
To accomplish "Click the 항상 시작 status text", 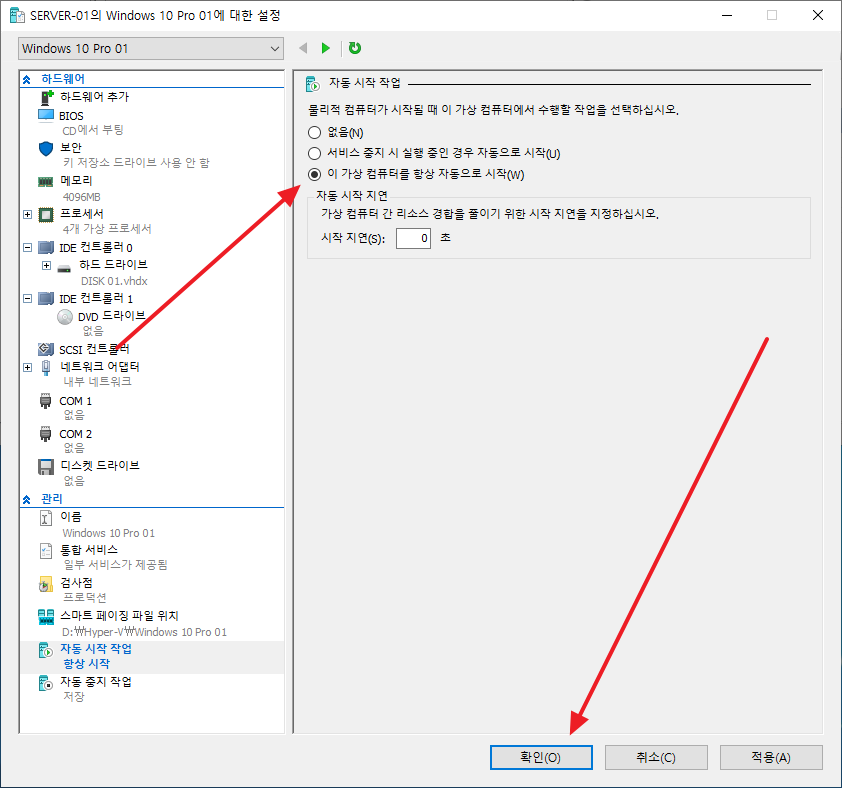I will coord(86,664).
